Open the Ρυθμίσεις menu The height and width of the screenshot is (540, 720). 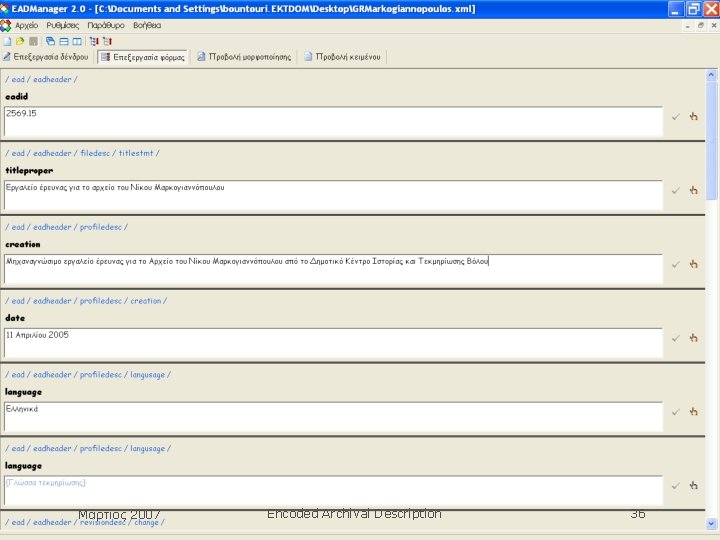point(62,26)
